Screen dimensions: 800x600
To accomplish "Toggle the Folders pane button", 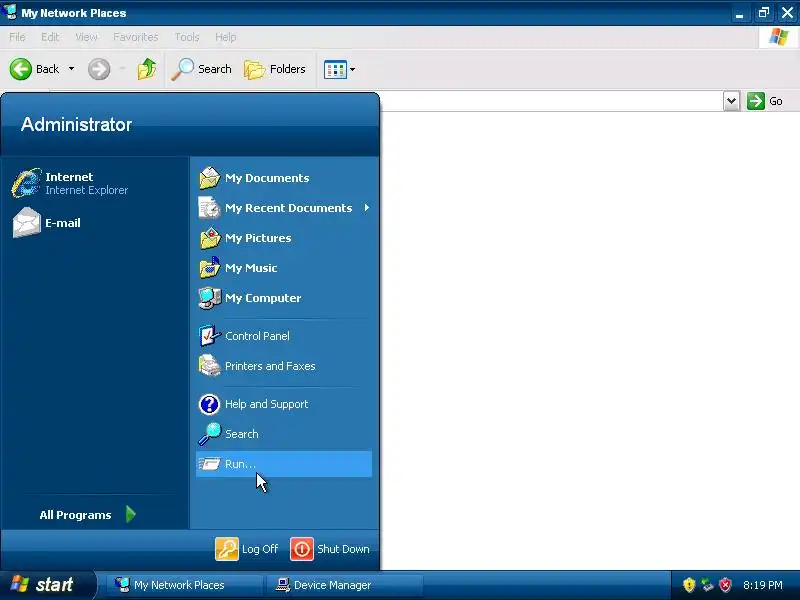I will (274, 69).
